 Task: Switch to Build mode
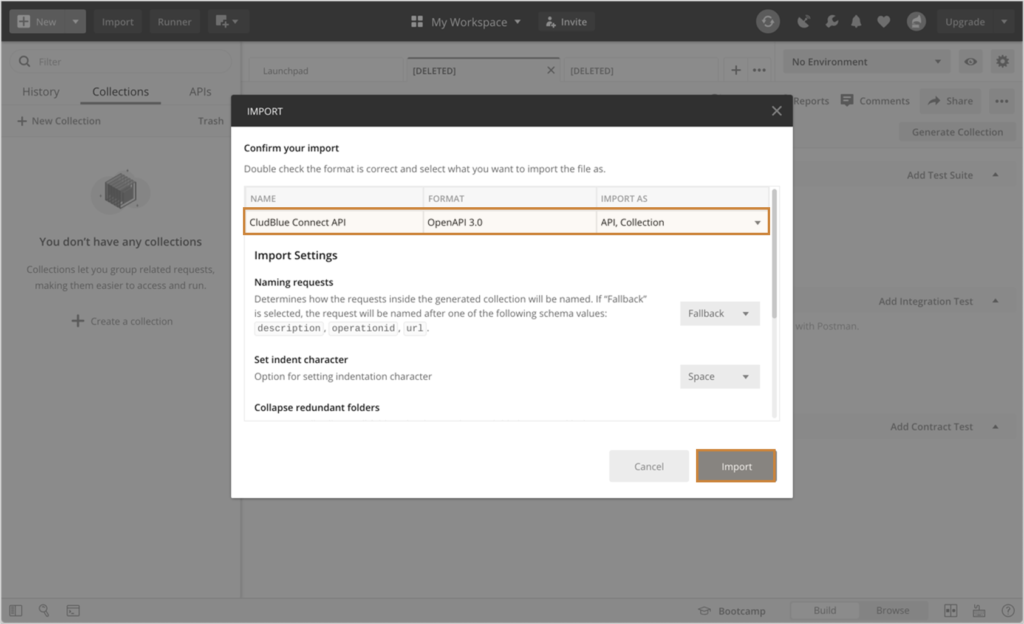(825, 610)
